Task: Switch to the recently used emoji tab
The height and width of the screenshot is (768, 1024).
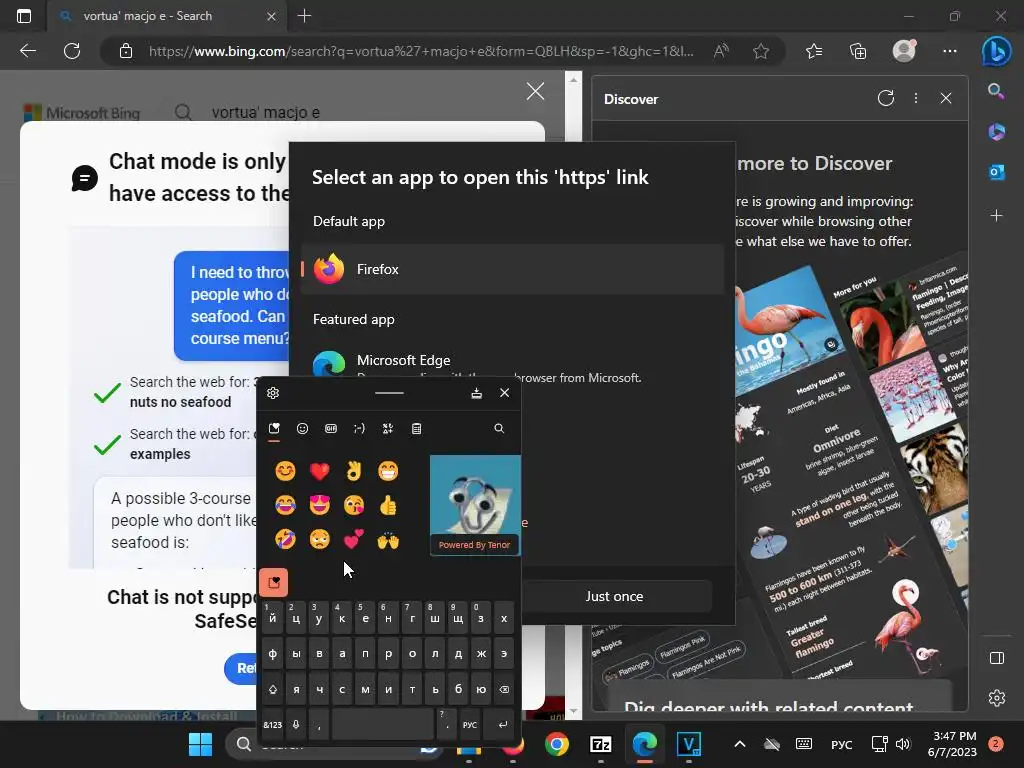Action: (x=274, y=428)
